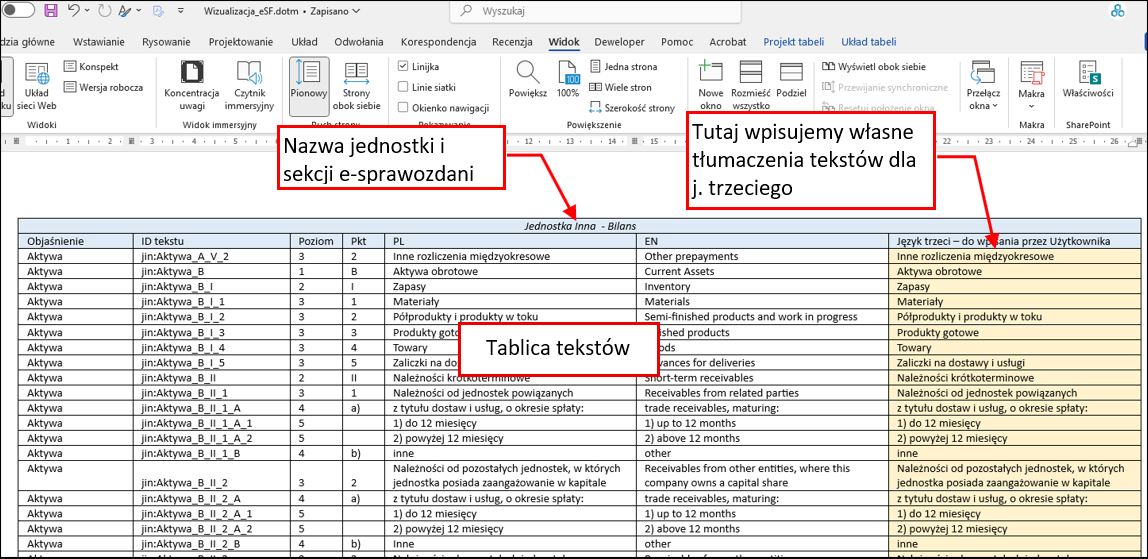Screen dimensions: 1148x559
Task: Open the Odwołania tab
Action: [359, 42]
